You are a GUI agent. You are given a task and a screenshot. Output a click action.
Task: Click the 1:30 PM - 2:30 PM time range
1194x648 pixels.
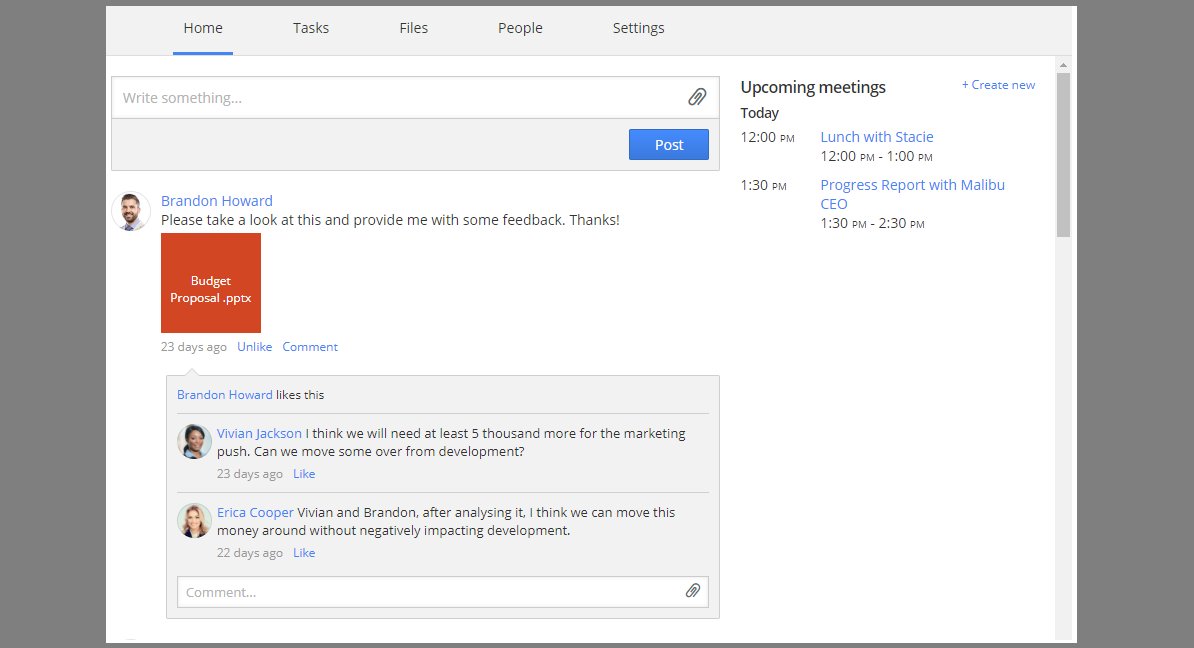coord(873,223)
